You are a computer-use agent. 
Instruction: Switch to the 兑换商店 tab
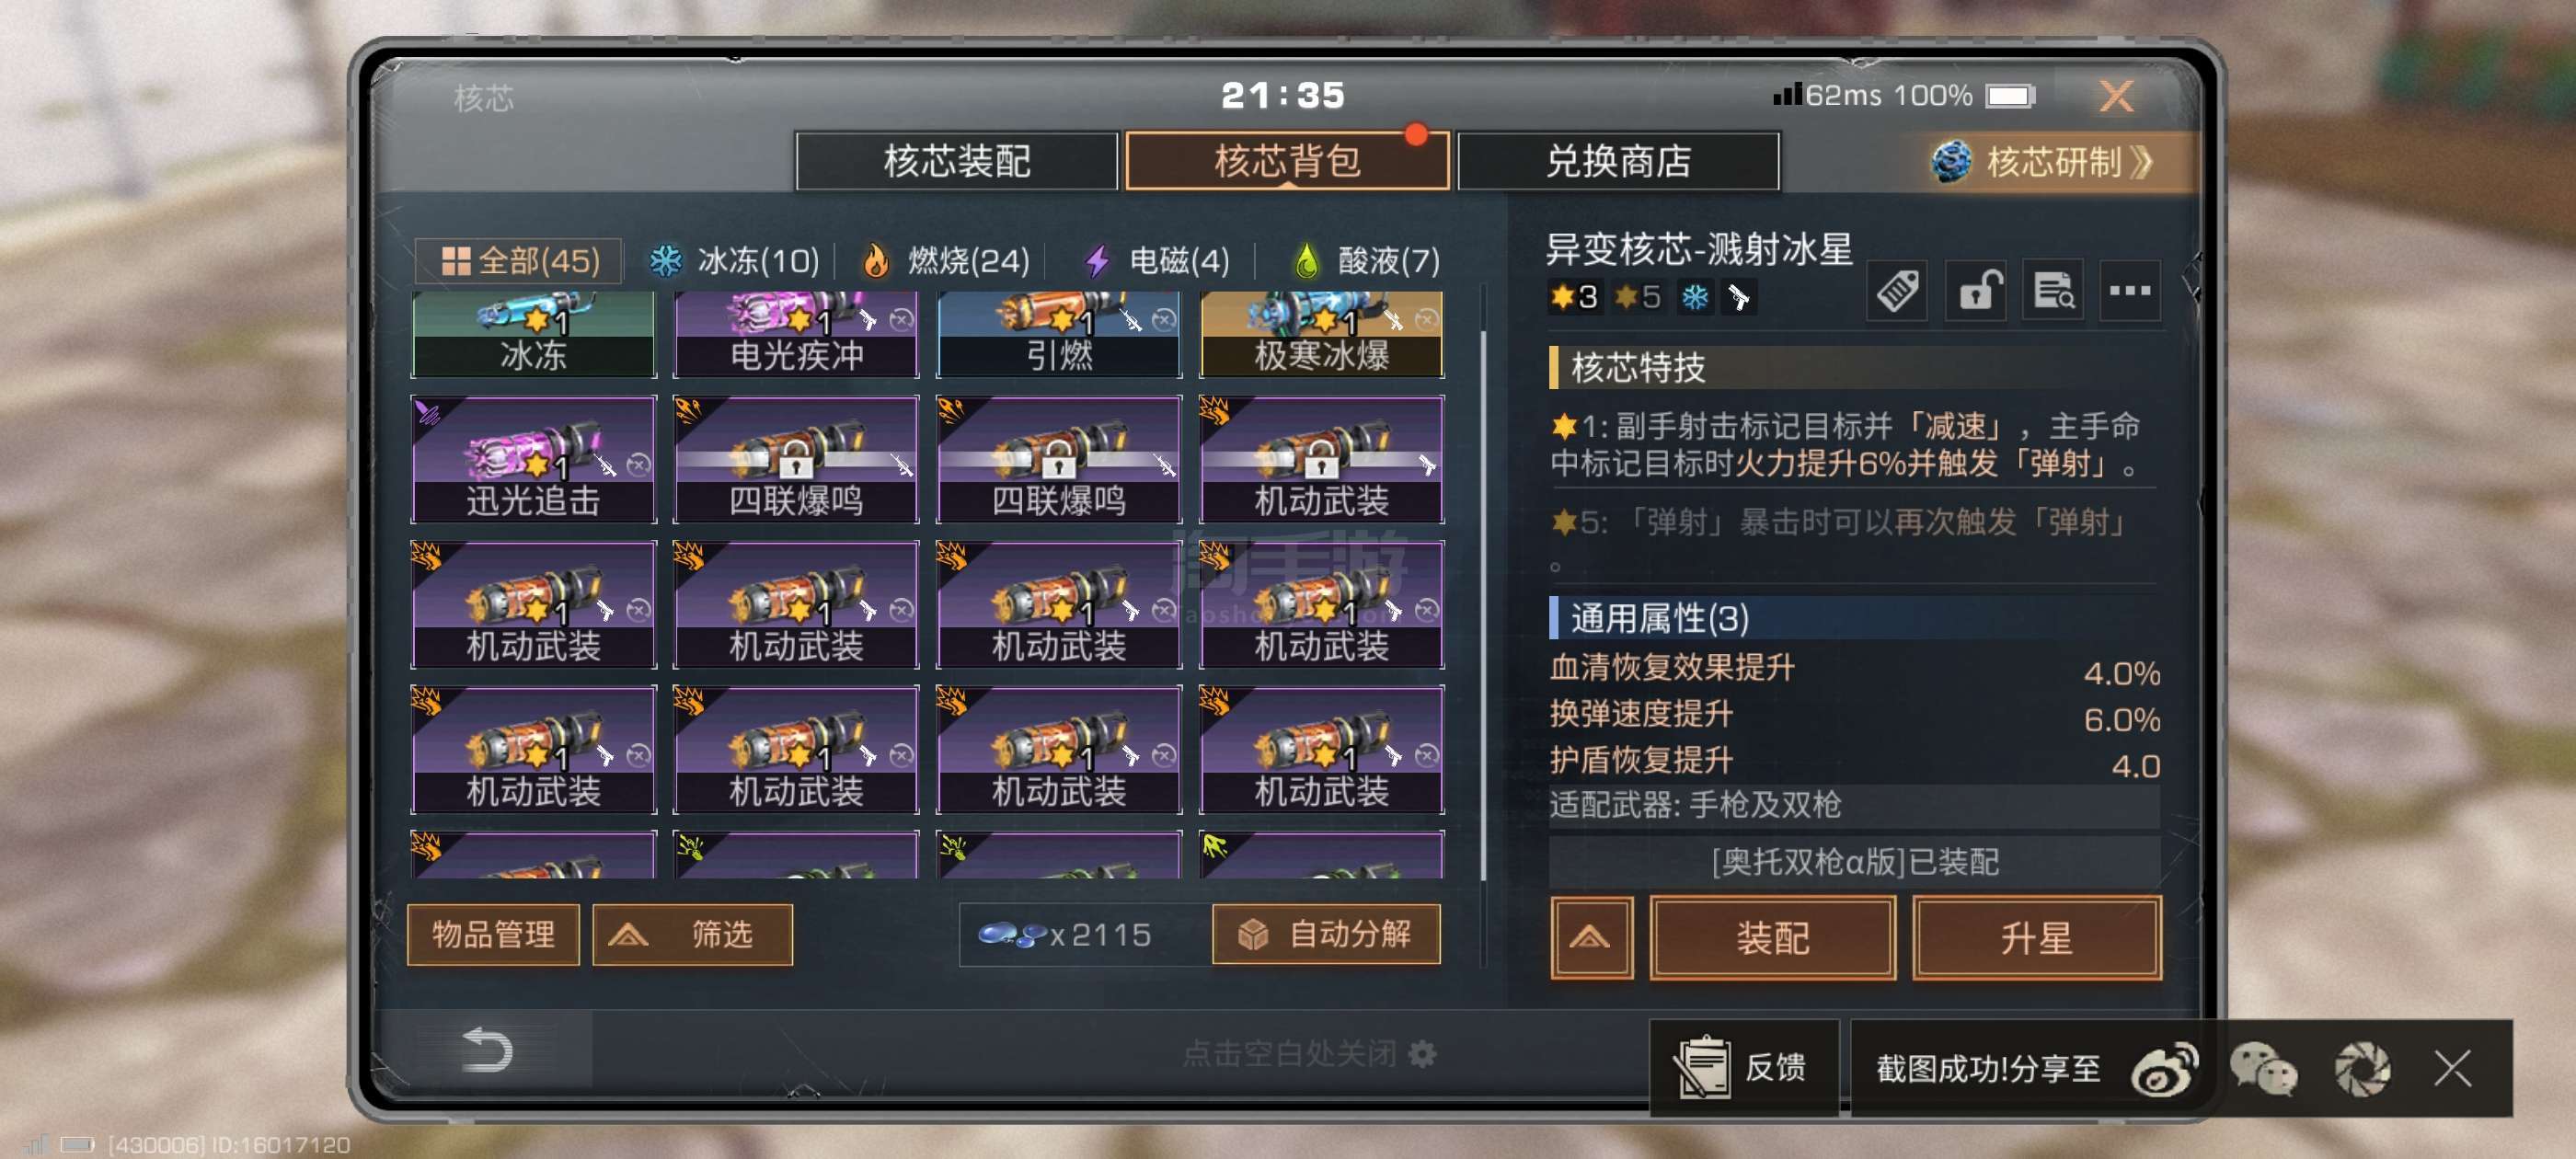1618,161
